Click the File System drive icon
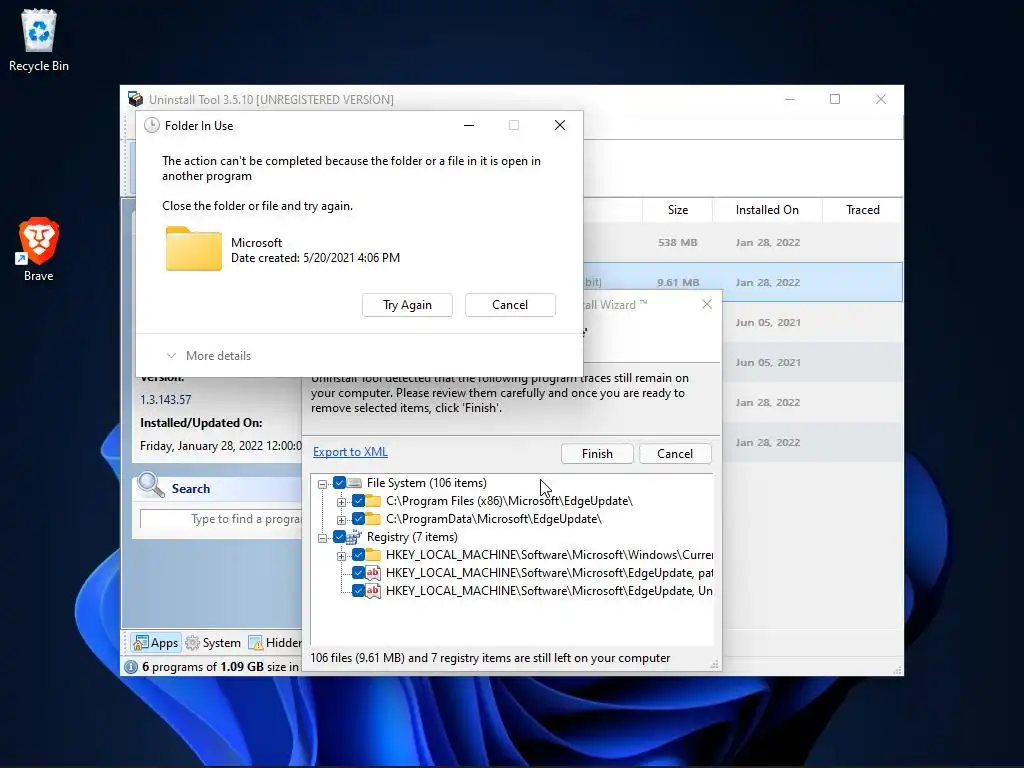This screenshot has height=768, width=1024. coord(355,483)
